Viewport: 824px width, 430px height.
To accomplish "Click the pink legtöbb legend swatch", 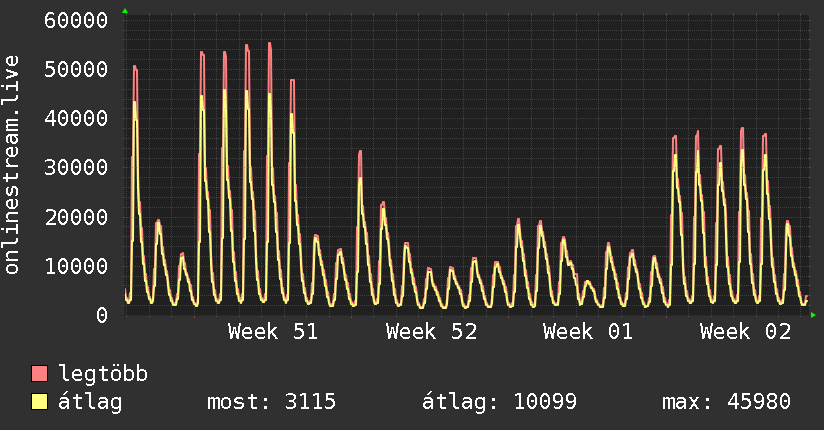I will pyautogui.click(x=39, y=374).
